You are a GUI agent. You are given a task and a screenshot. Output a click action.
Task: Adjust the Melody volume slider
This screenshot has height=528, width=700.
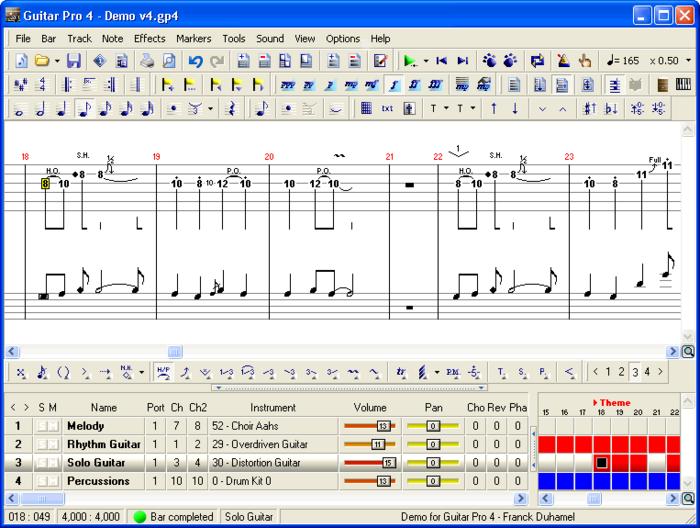point(370,426)
